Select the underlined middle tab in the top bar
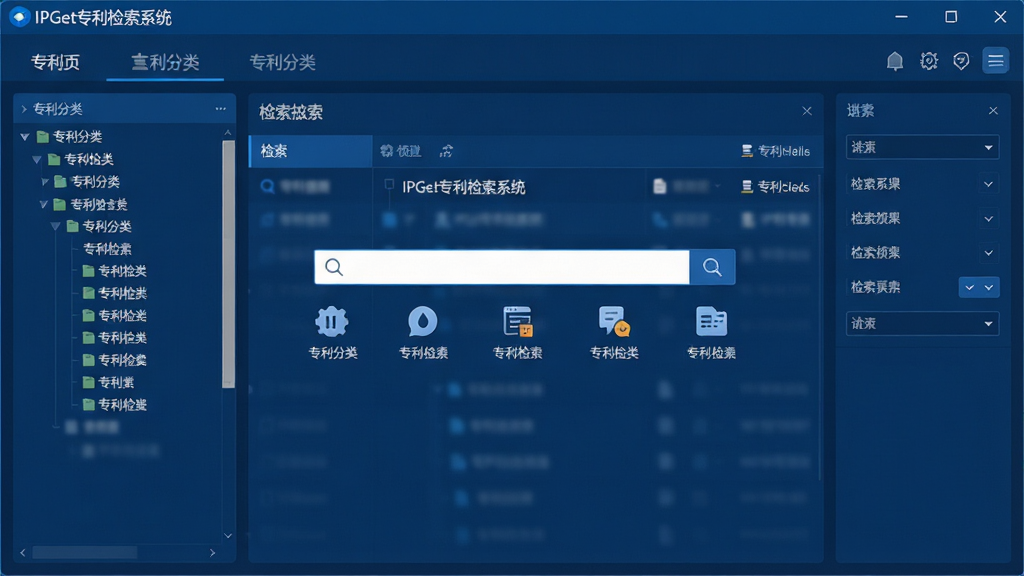Screen dimensions: 1024x576 pyautogui.click(x=165, y=62)
